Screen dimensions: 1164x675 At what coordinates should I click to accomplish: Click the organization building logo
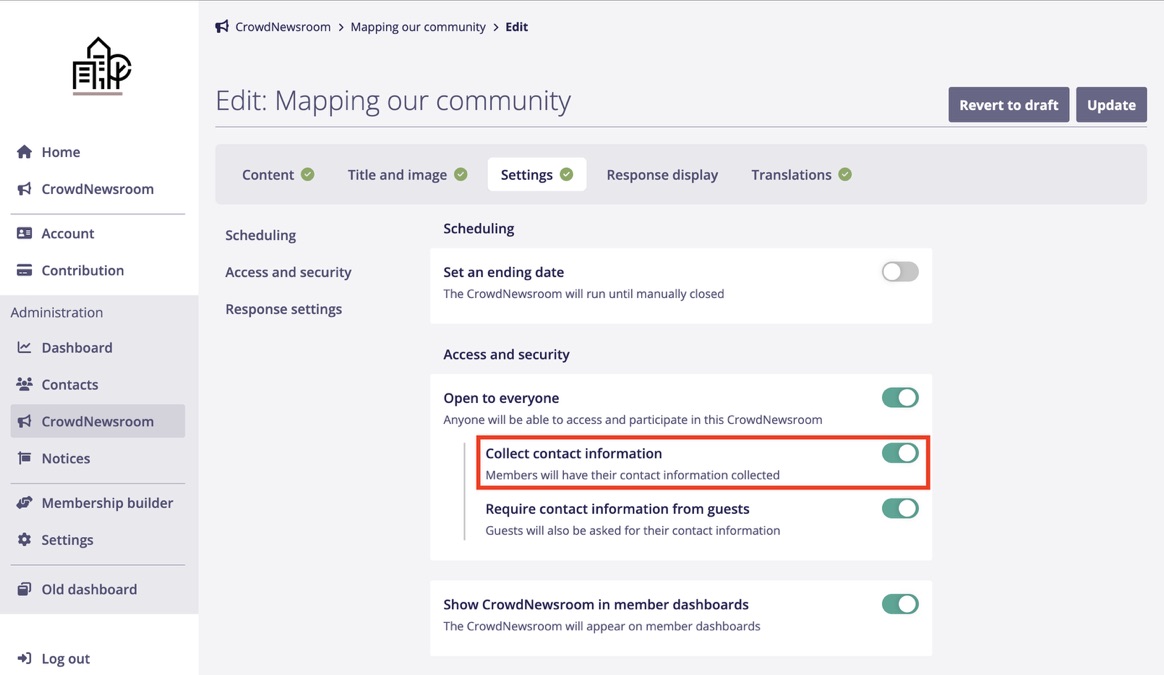(x=101, y=66)
